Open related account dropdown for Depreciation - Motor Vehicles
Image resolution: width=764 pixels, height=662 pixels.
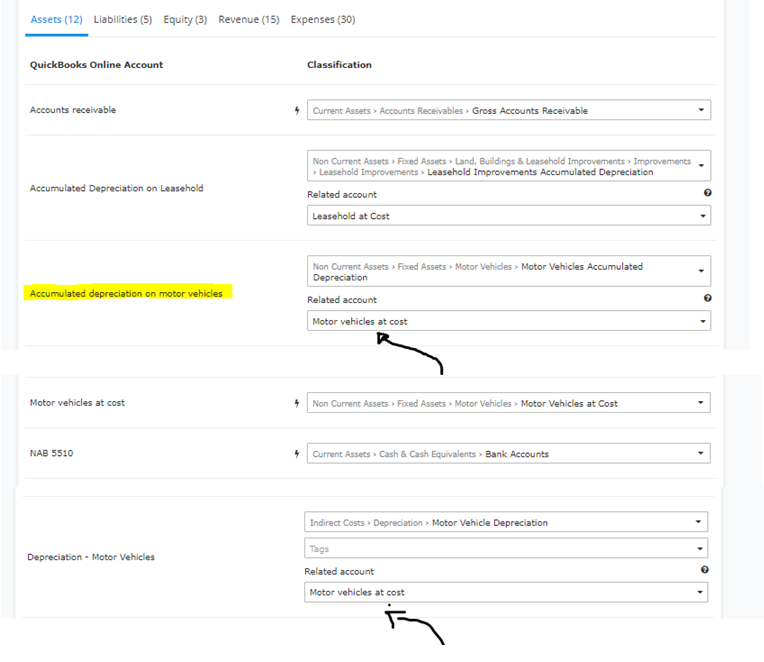point(506,592)
